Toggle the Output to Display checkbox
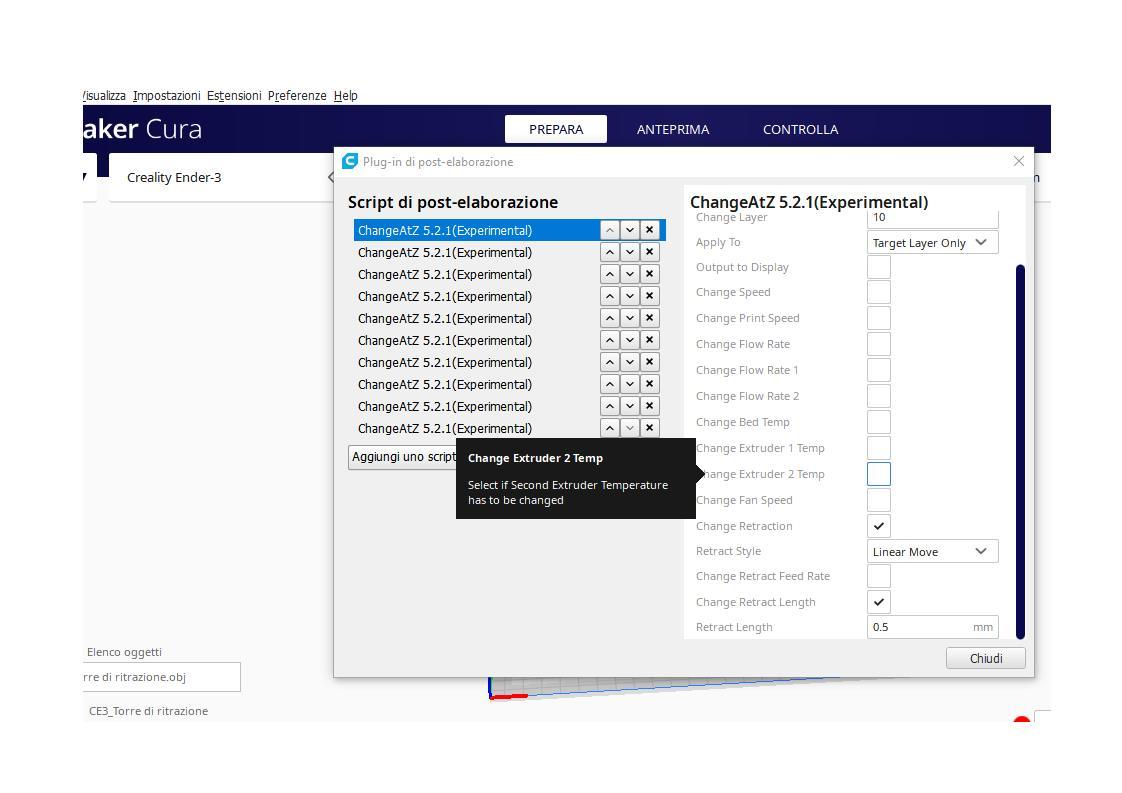 [x=878, y=267]
